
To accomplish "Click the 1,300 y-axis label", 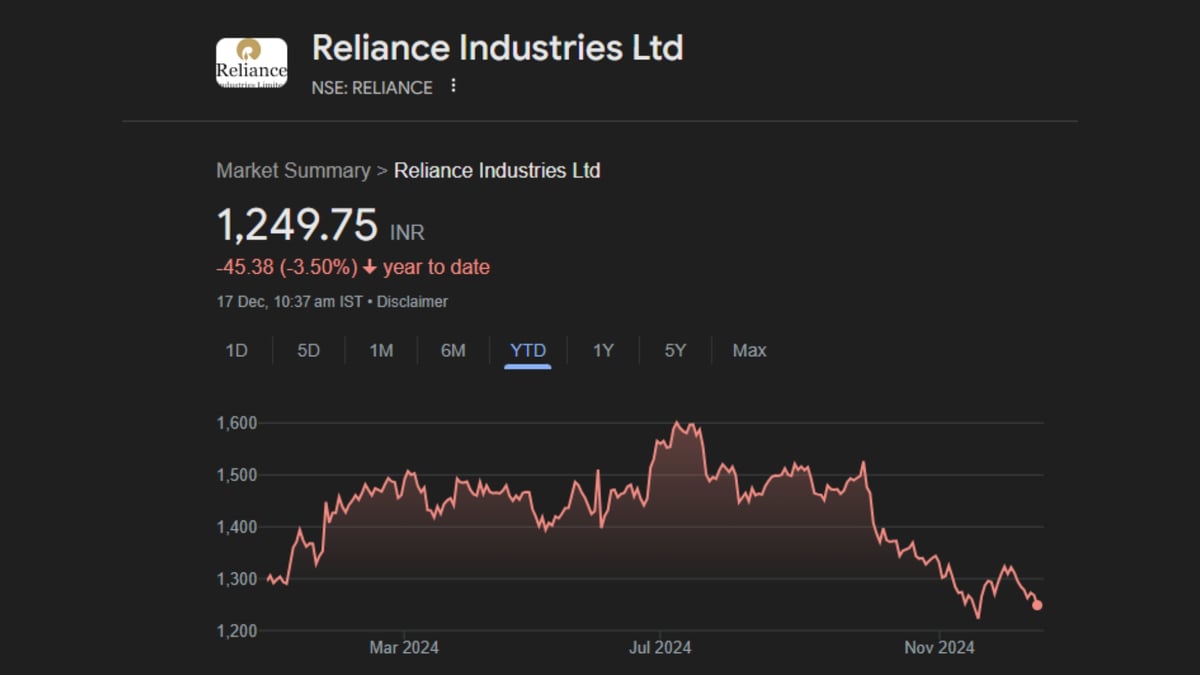I will tap(236, 579).
